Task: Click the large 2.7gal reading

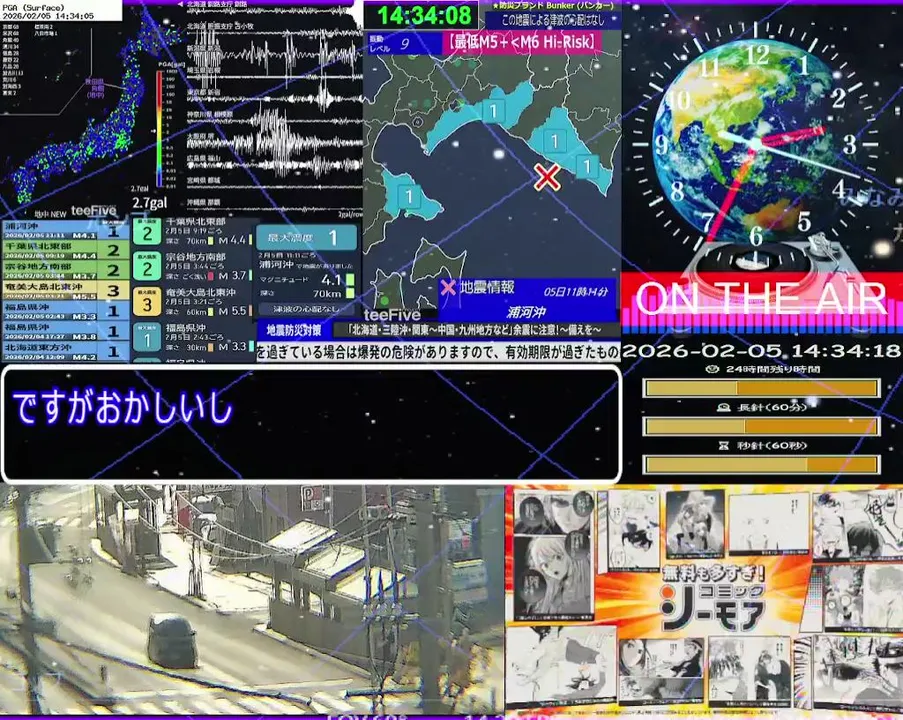Action: tap(150, 203)
